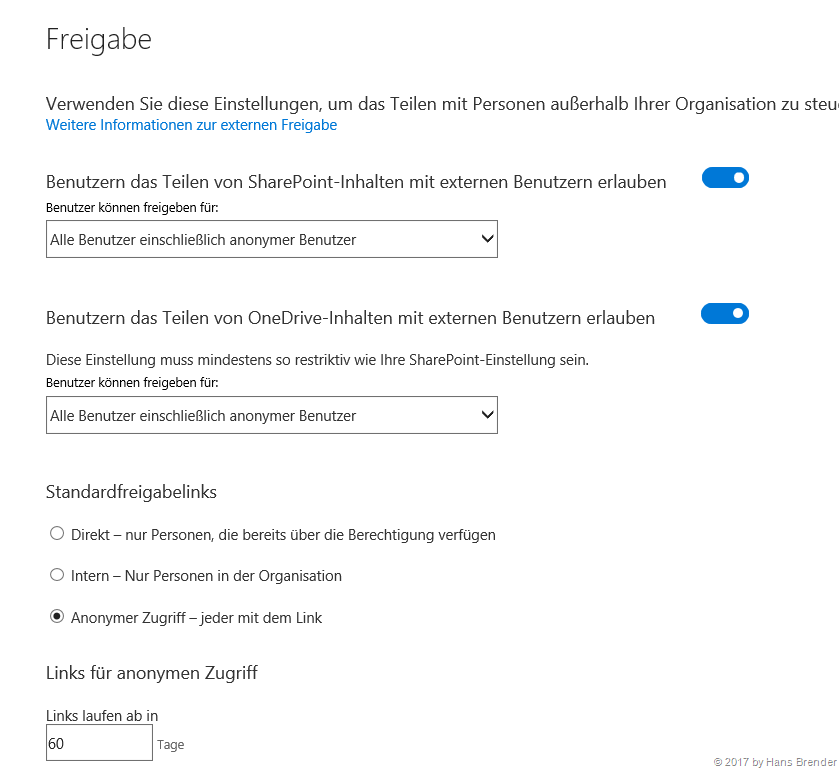Select Anonymer Zugriff – jeder mit dem Link

coord(57,617)
